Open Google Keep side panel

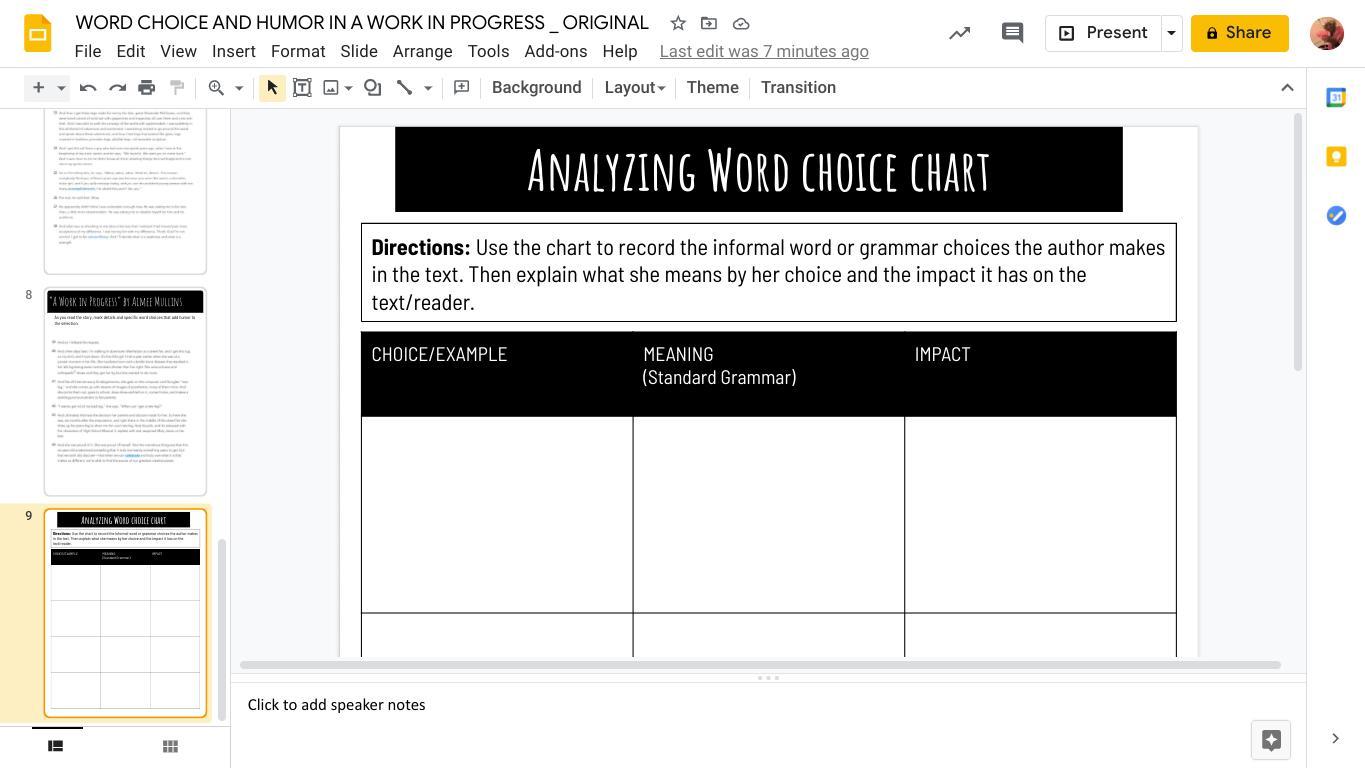[x=1336, y=156]
